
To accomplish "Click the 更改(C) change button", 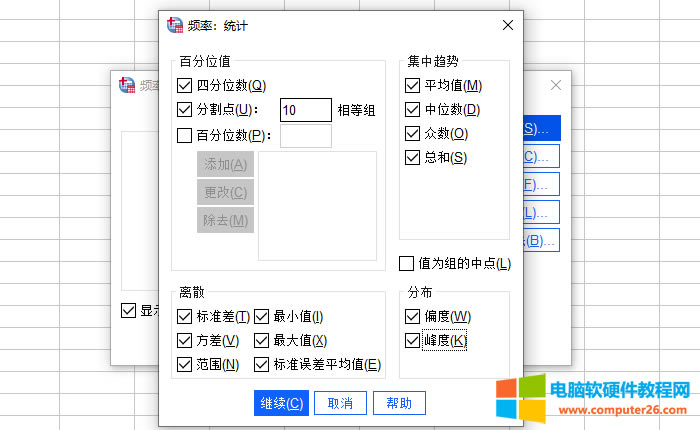I will tap(225, 192).
